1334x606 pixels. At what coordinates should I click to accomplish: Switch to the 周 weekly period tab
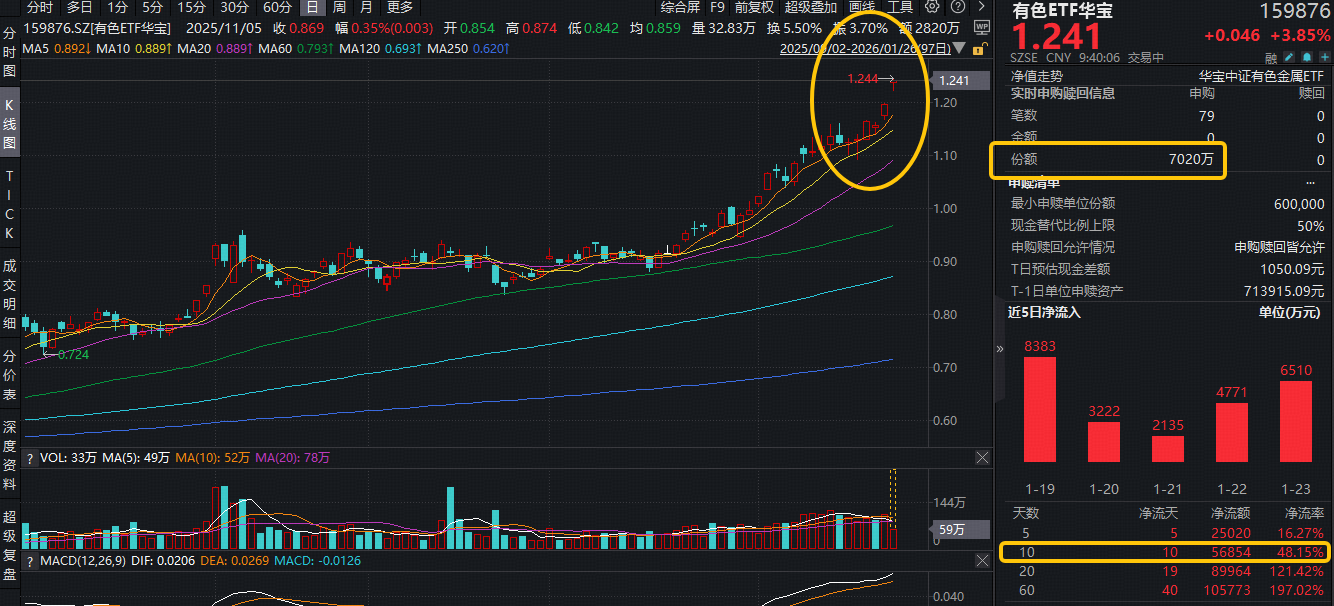coord(338,7)
